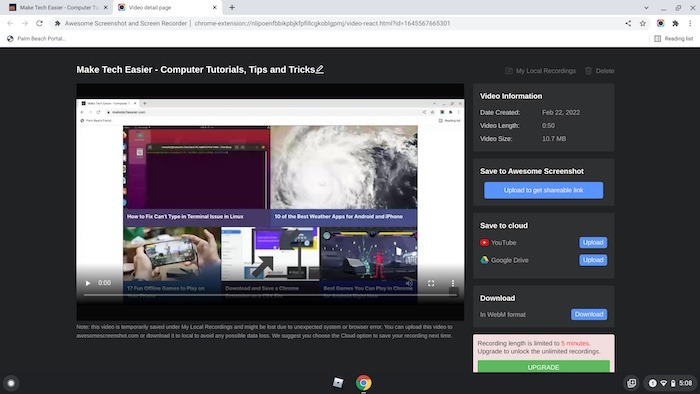Open the Extensions puzzle menu
700x394 pixels.
tap(675, 23)
